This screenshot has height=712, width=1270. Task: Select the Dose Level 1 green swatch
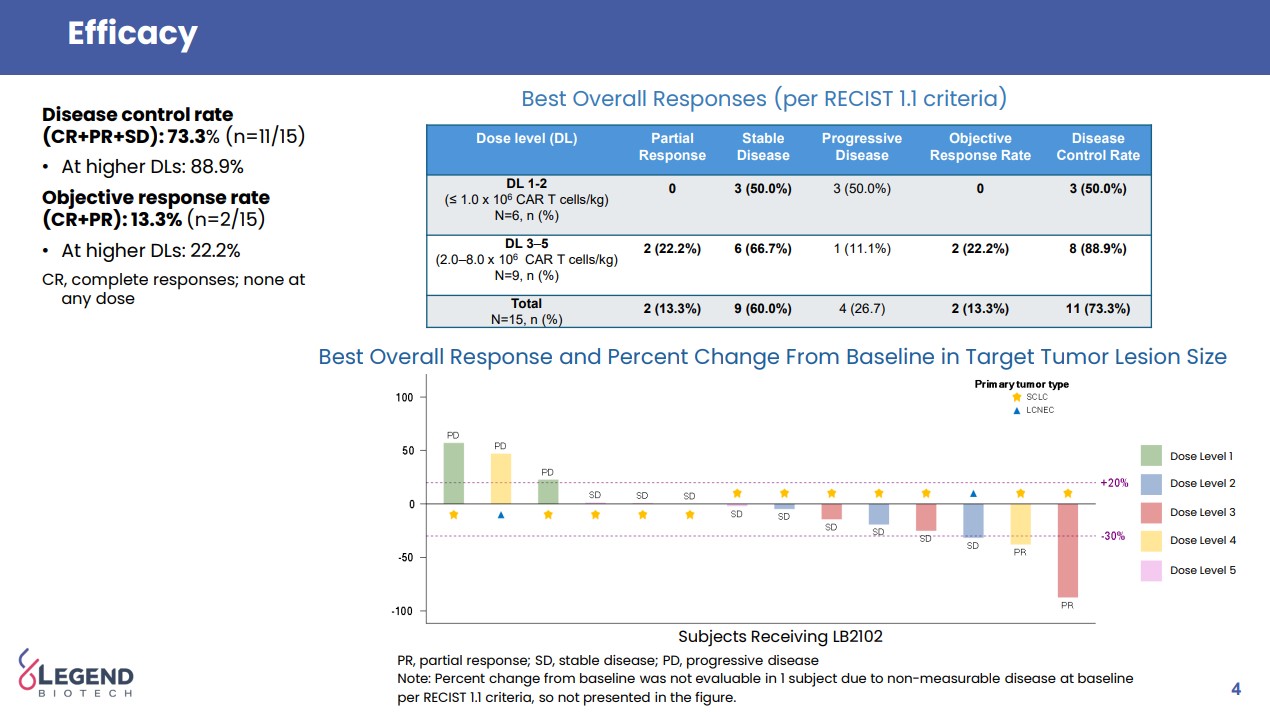[1151, 456]
